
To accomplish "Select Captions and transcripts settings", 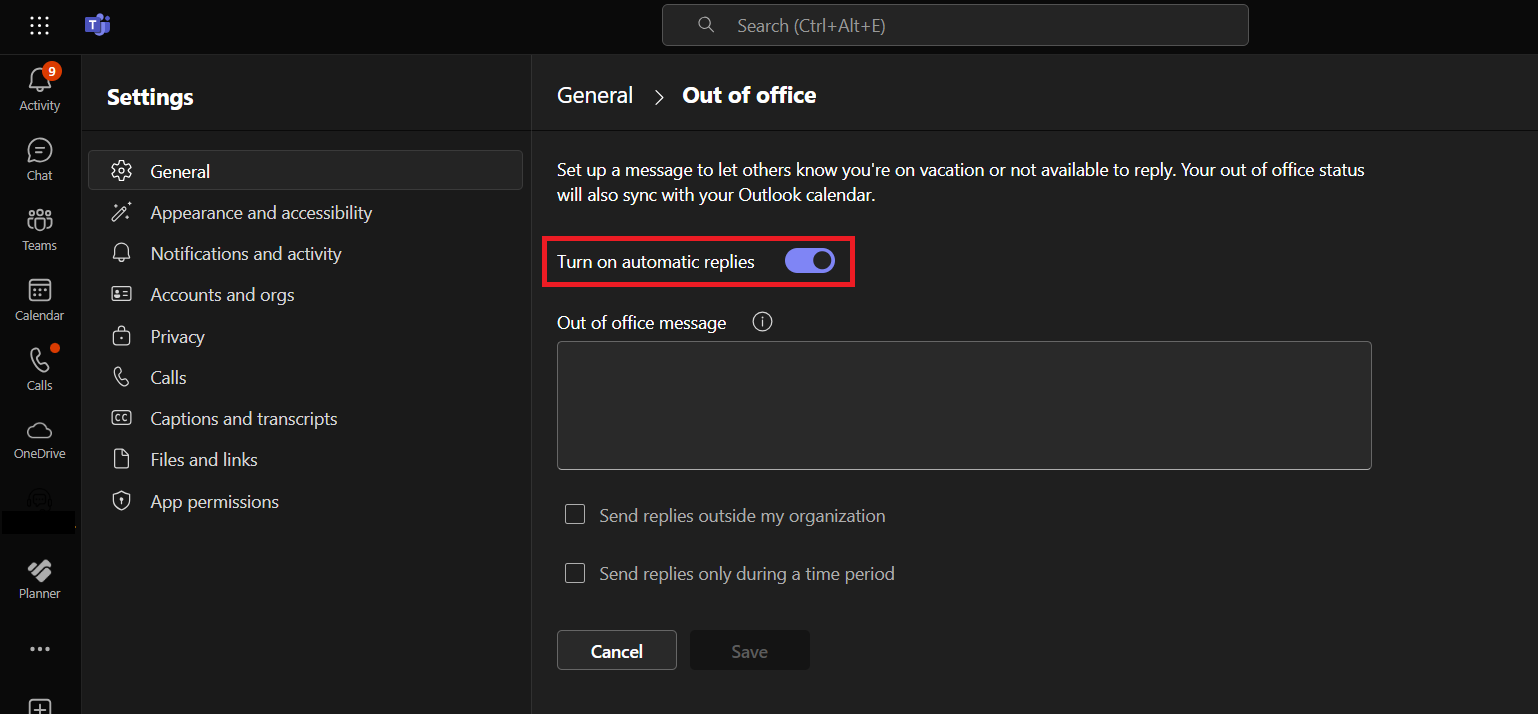I will pos(305,418).
